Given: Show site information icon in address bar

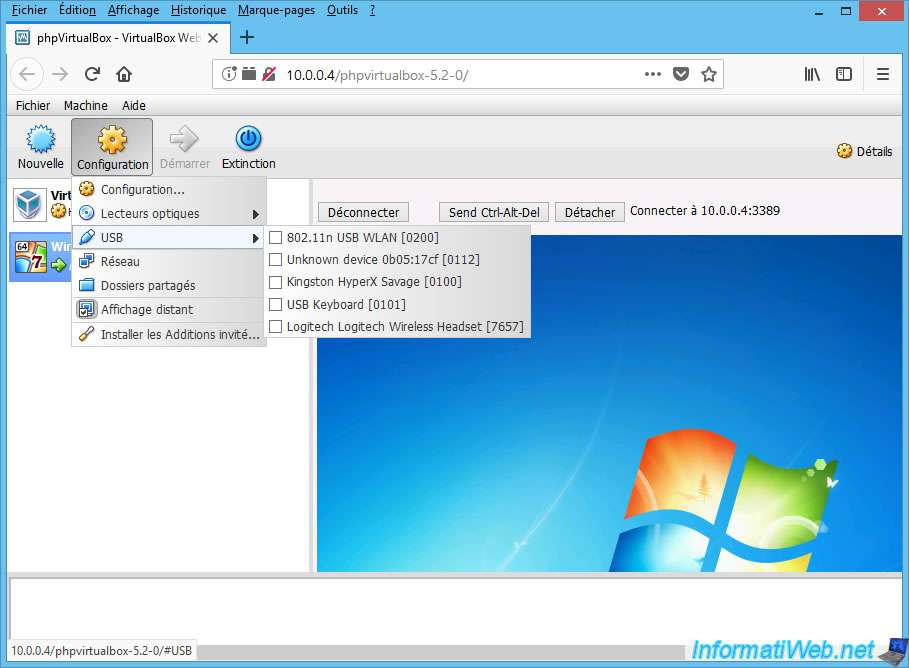Looking at the screenshot, I should [x=230, y=74].
